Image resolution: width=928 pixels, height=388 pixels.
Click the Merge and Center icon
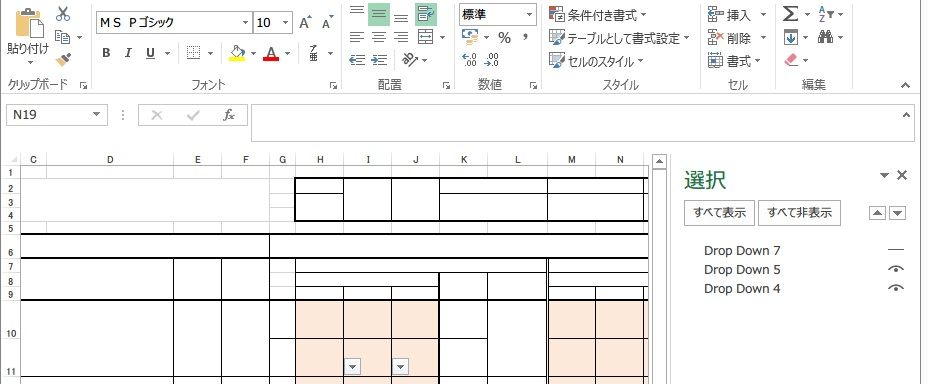pyautogui.click(x=426, y=37)
